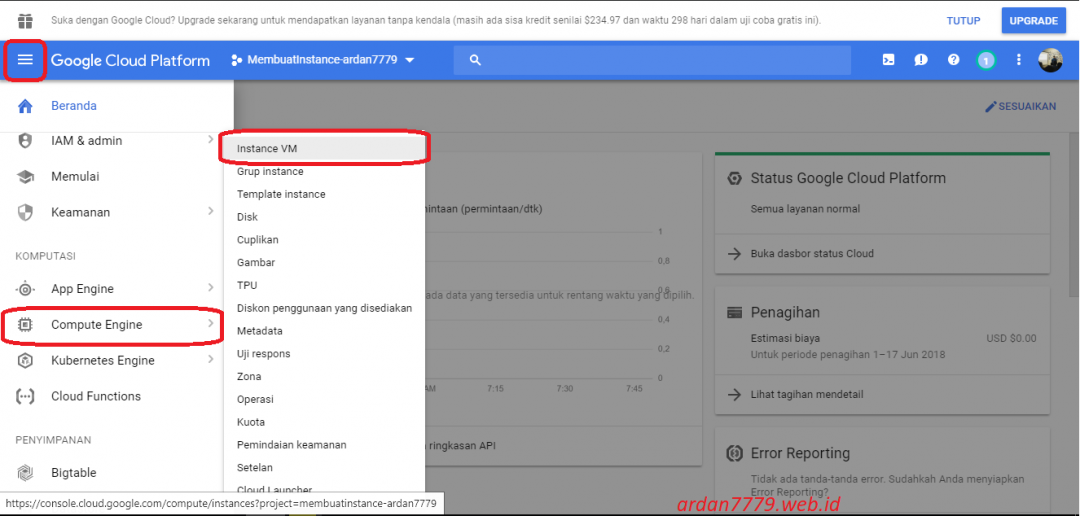
Task: Click the UPGRADE button
Action: tap(1033, 20)
